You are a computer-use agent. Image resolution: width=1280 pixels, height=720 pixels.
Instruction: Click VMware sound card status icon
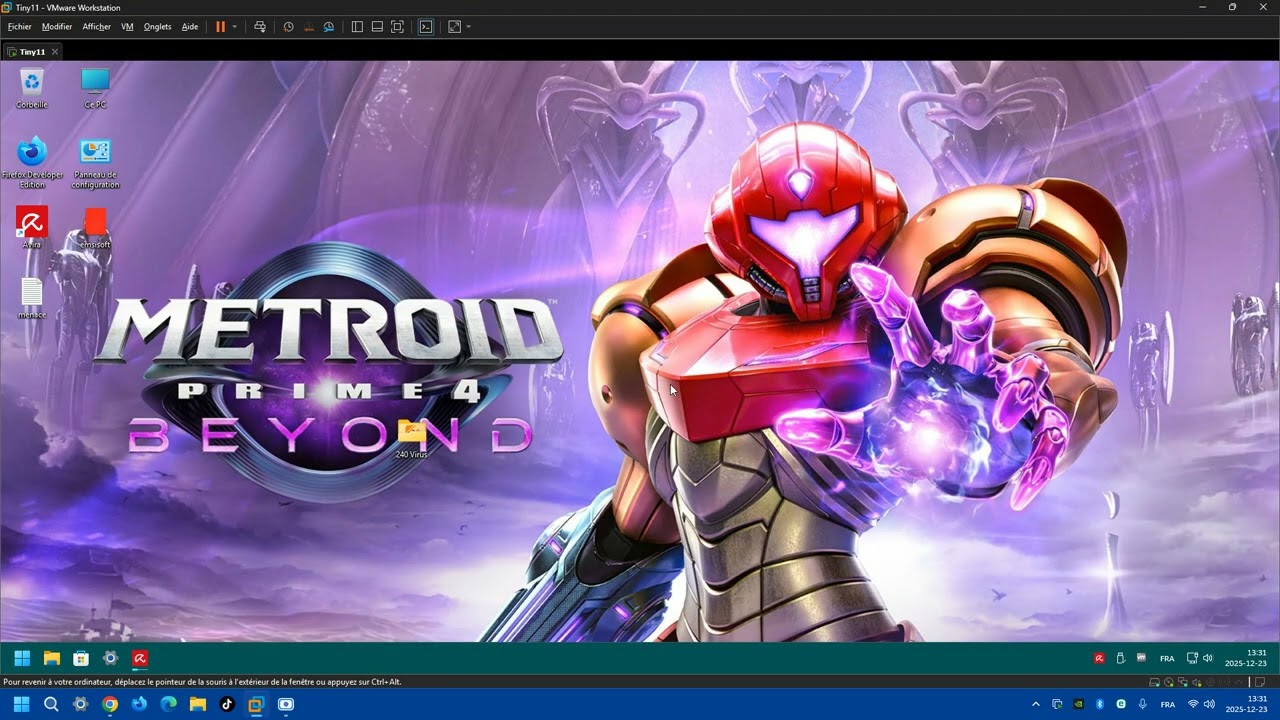click(1197, 682)
